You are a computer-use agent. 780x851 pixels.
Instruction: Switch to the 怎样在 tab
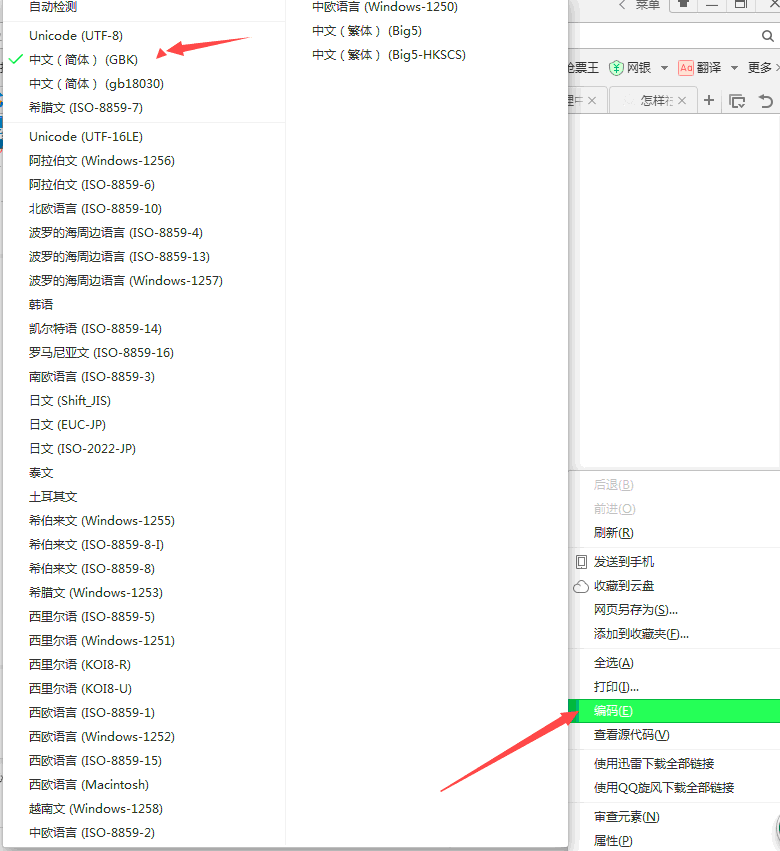coord(654,100)
